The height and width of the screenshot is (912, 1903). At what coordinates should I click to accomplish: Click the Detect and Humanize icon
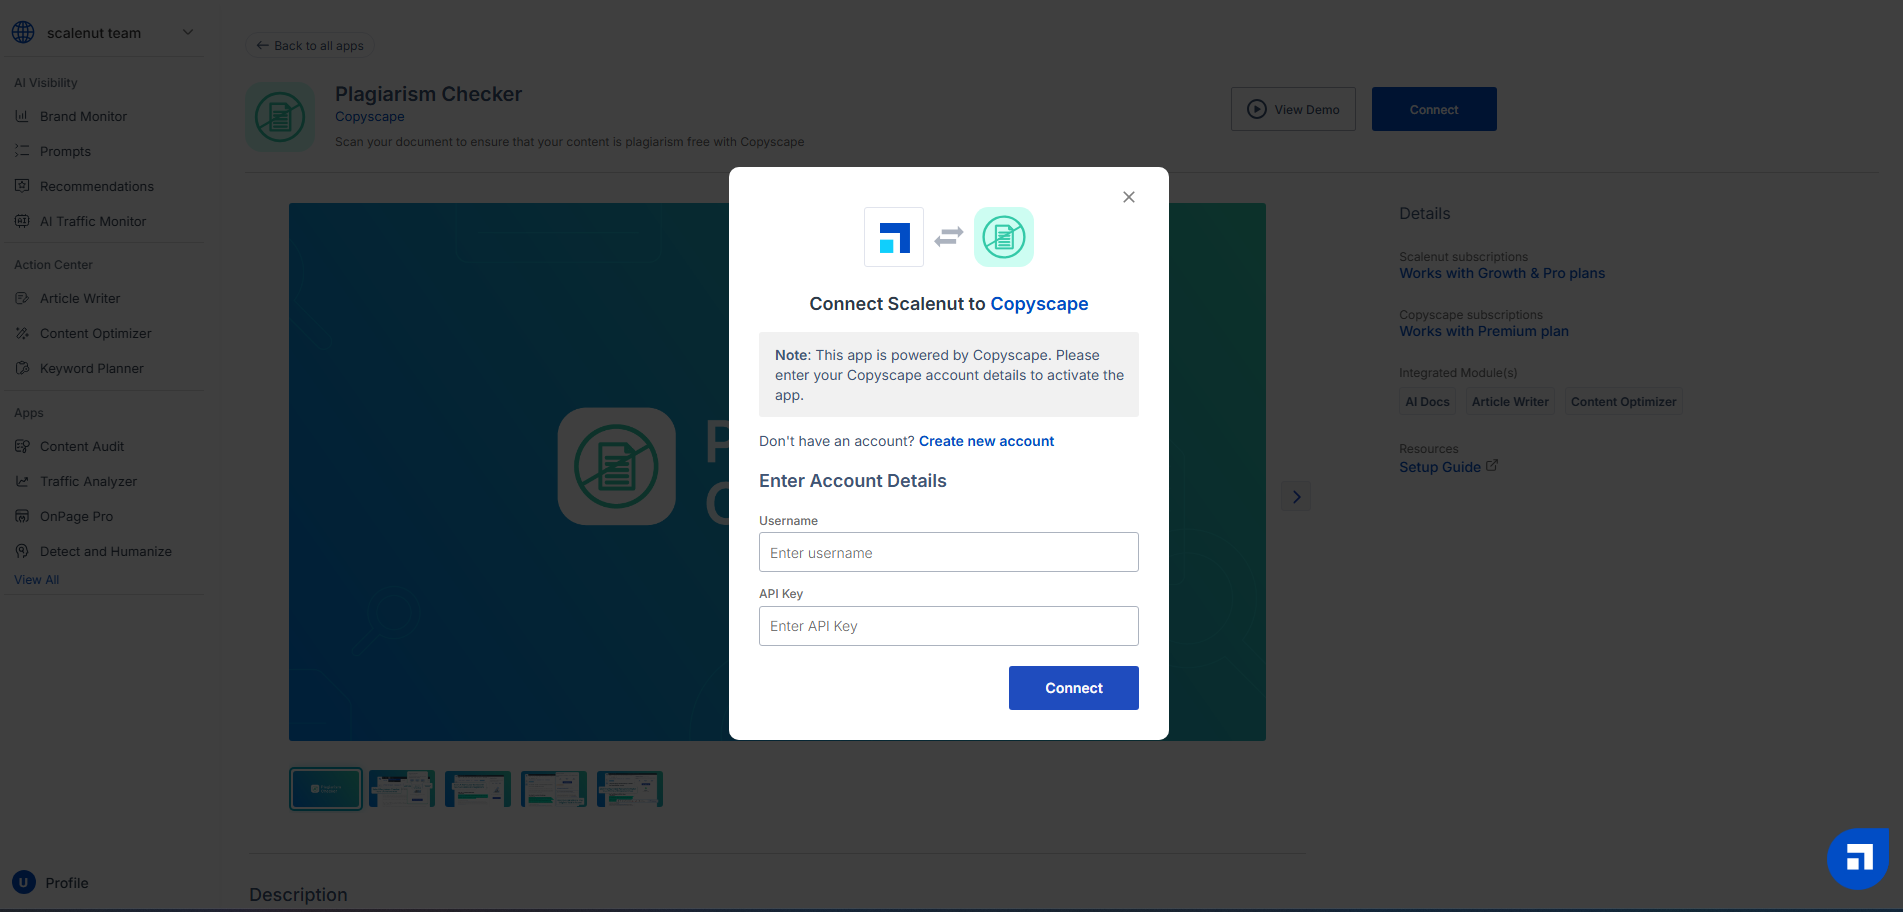[22, 551]
